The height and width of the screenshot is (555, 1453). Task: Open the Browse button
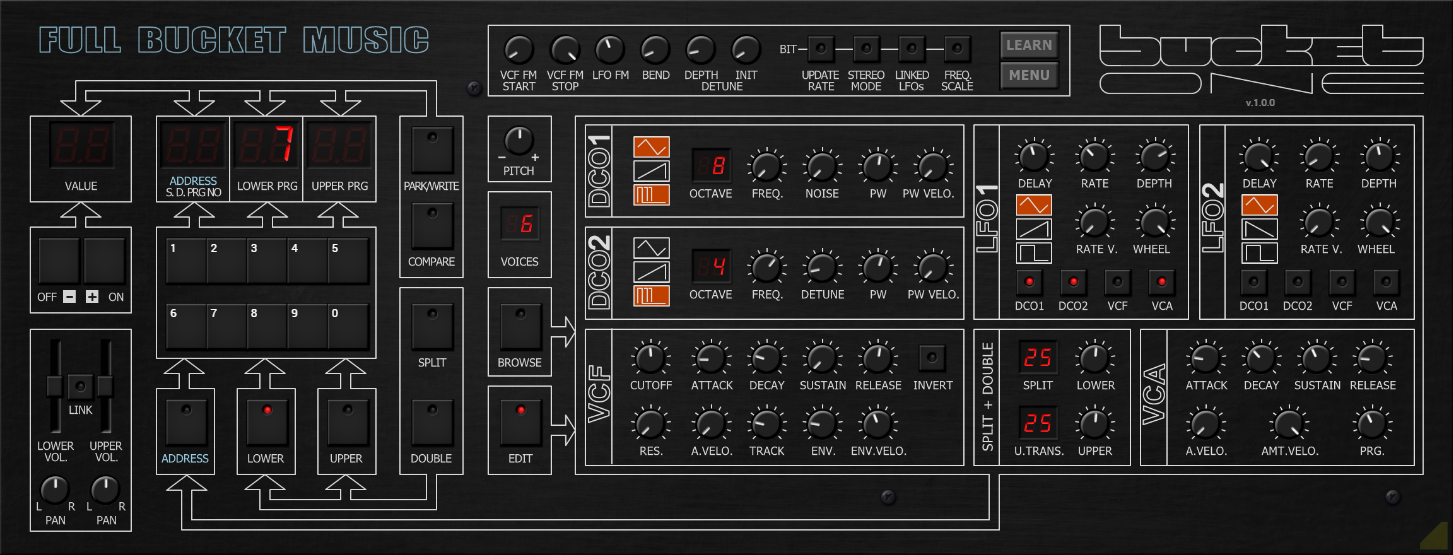[520, 326]
